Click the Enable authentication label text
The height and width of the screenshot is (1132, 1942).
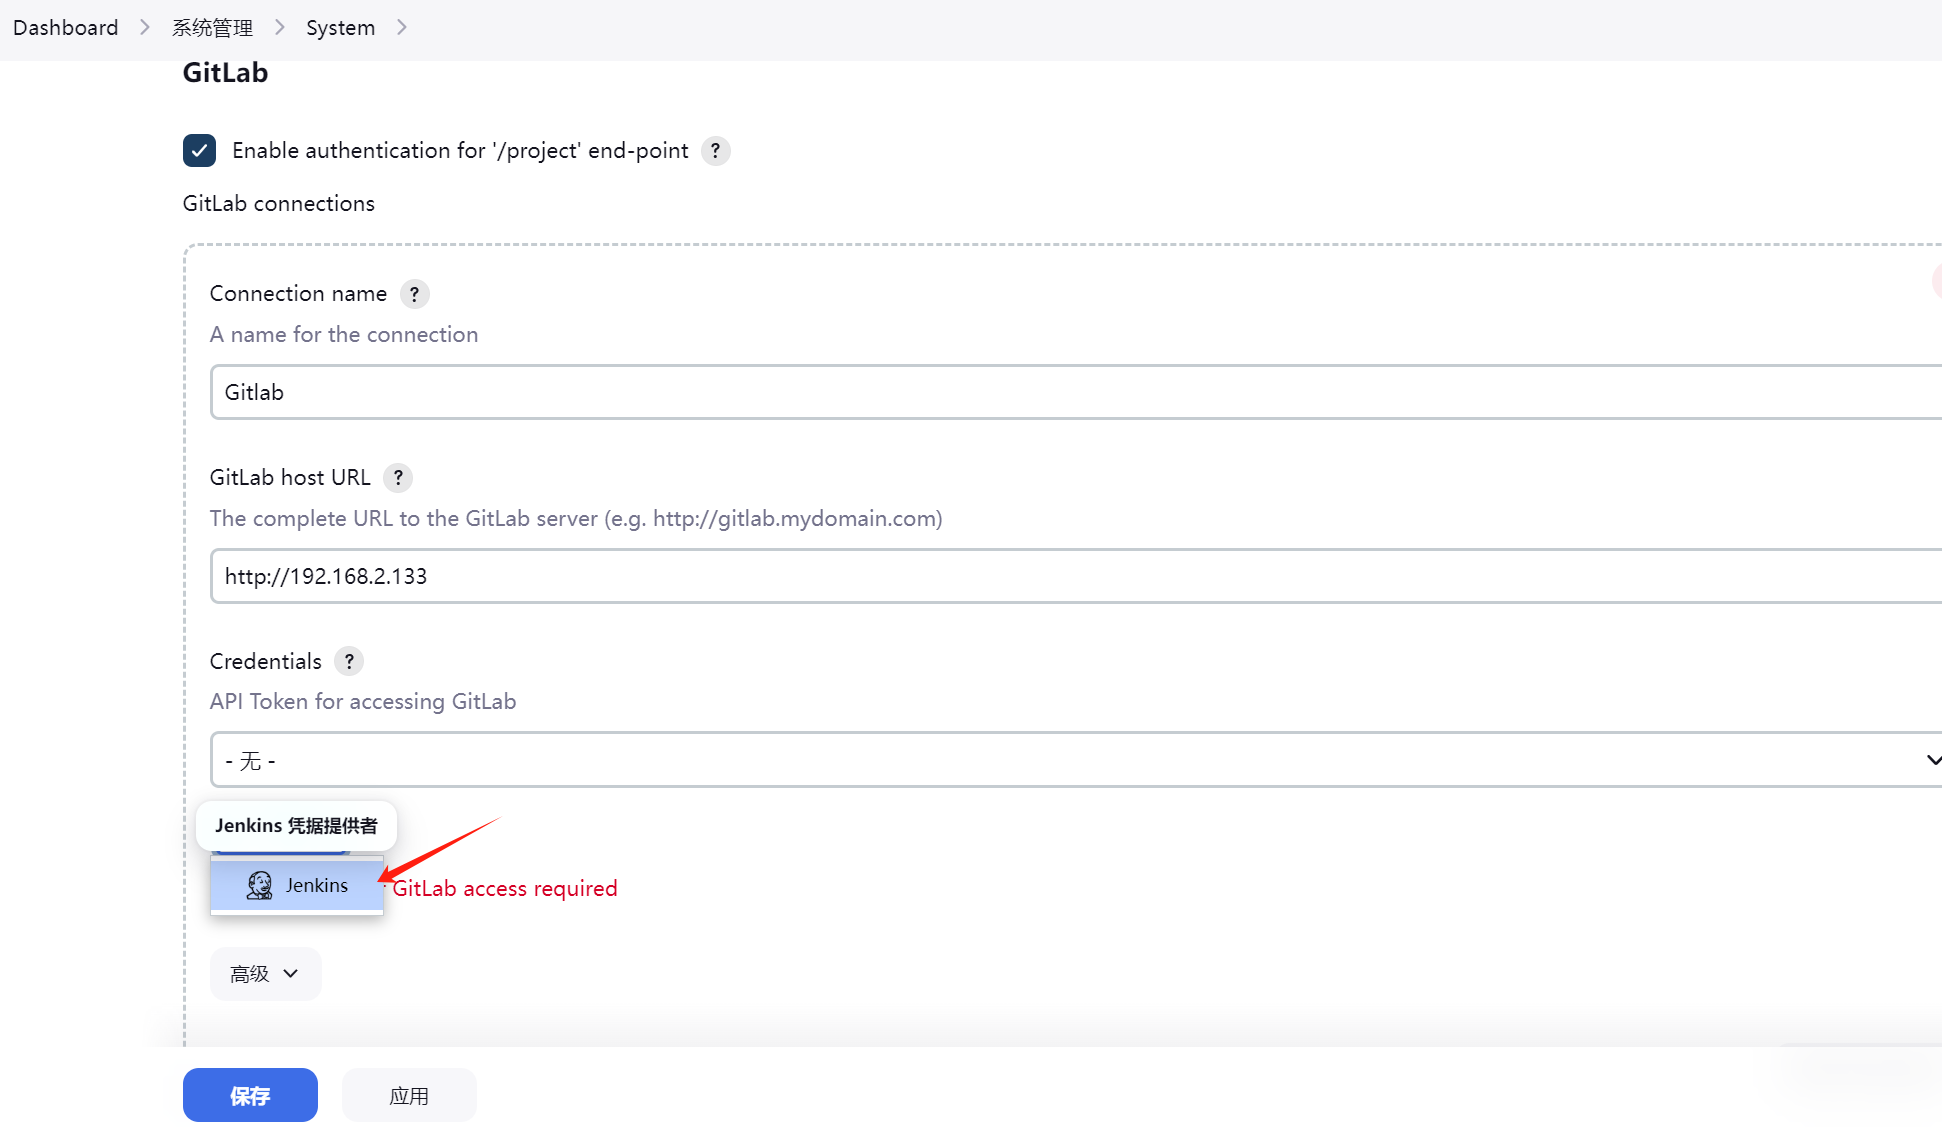(460, 151)
